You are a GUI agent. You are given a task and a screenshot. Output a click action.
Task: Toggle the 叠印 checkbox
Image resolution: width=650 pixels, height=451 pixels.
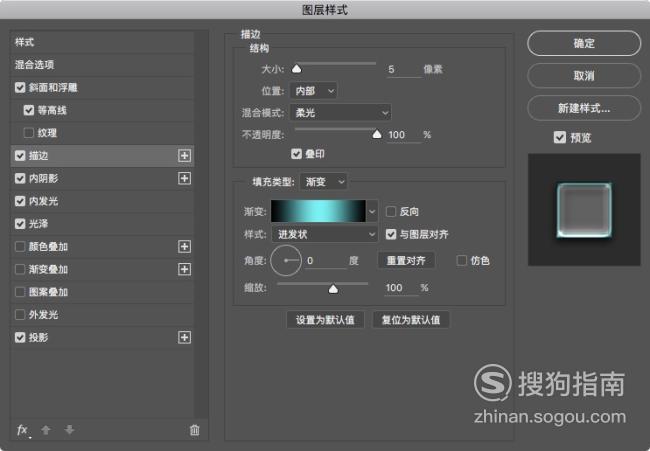pyautogui.click(x=296, y=154)
